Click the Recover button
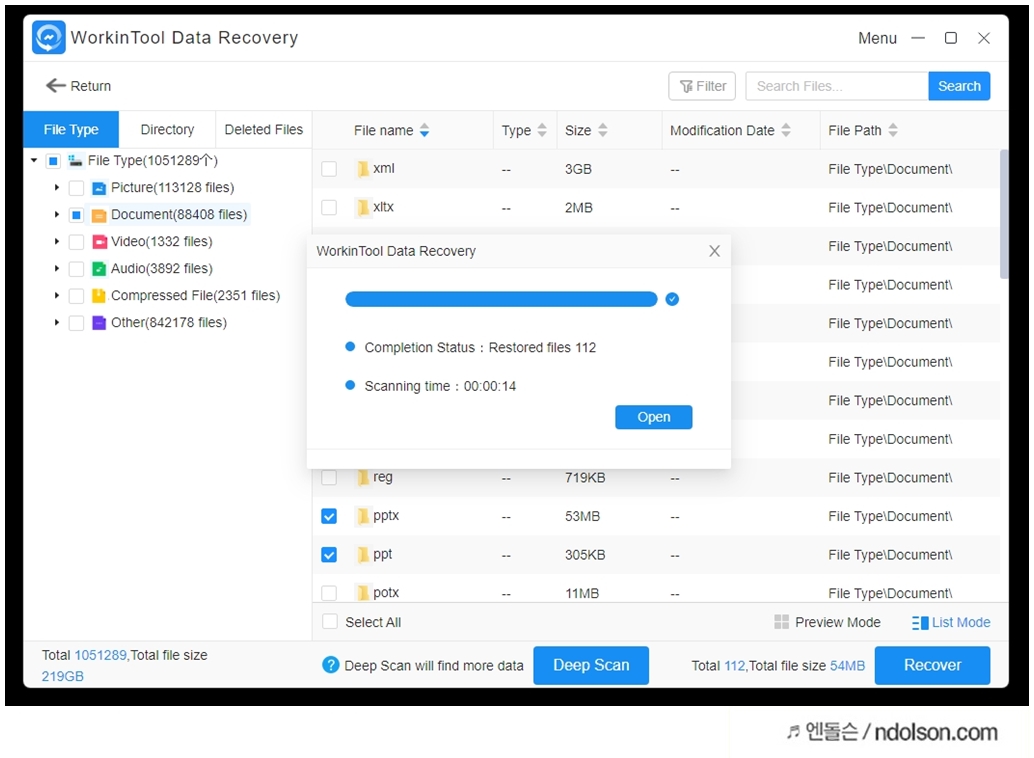 pos(932,665)
